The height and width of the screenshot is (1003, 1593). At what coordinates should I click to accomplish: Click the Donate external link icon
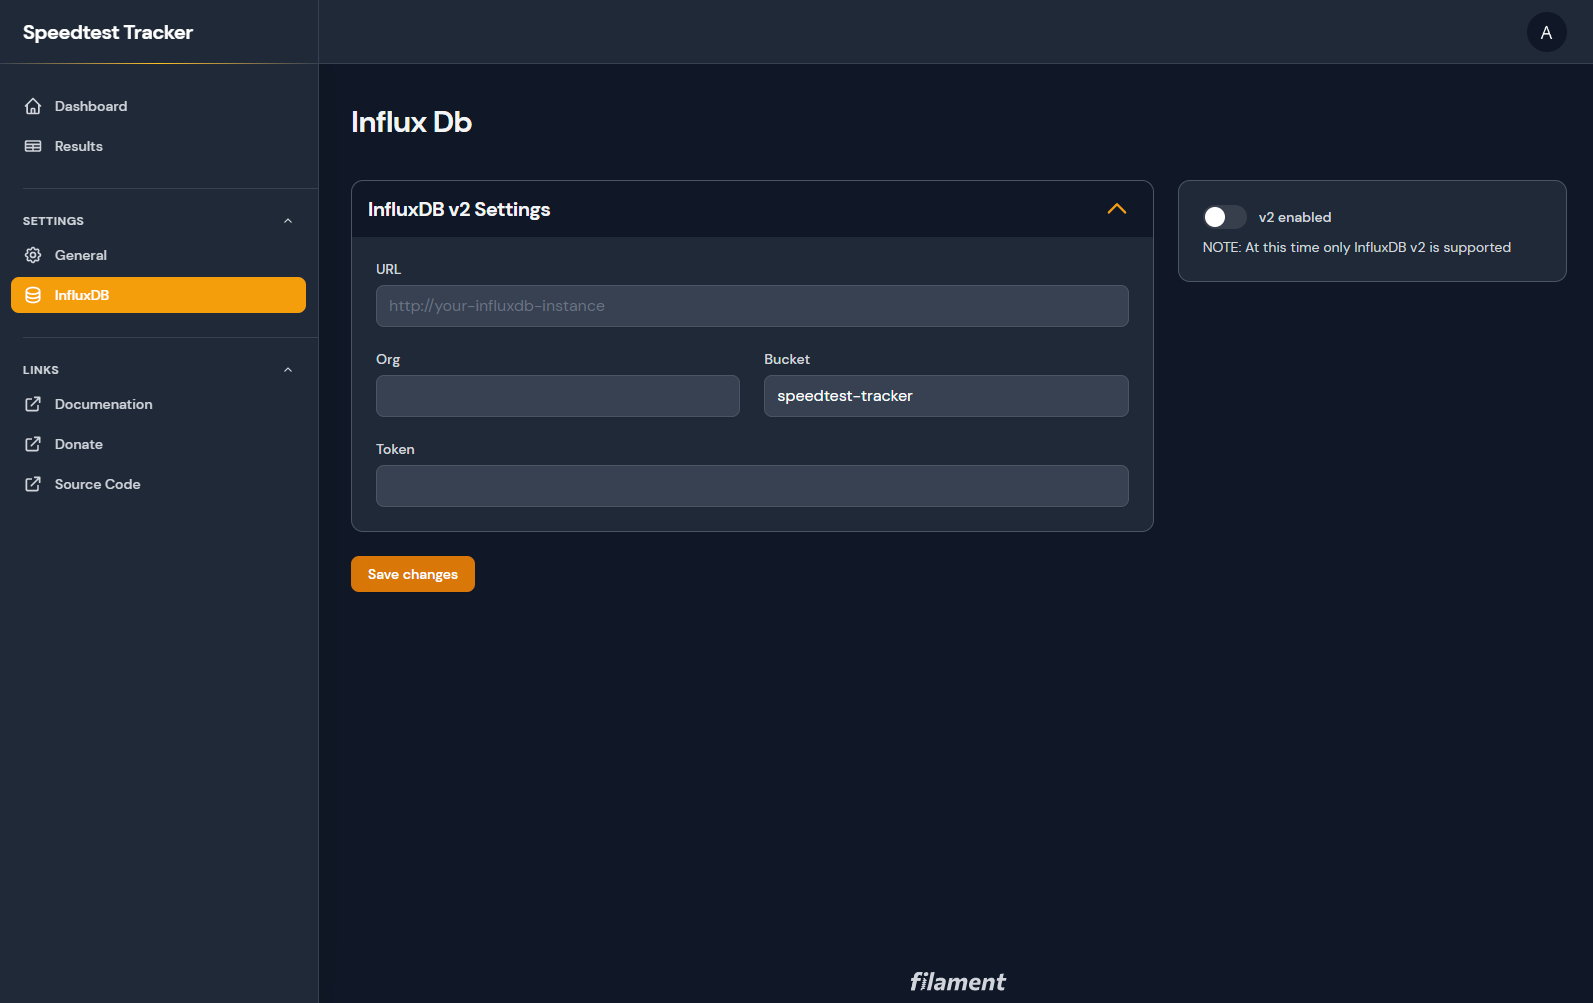coord(33,444)
